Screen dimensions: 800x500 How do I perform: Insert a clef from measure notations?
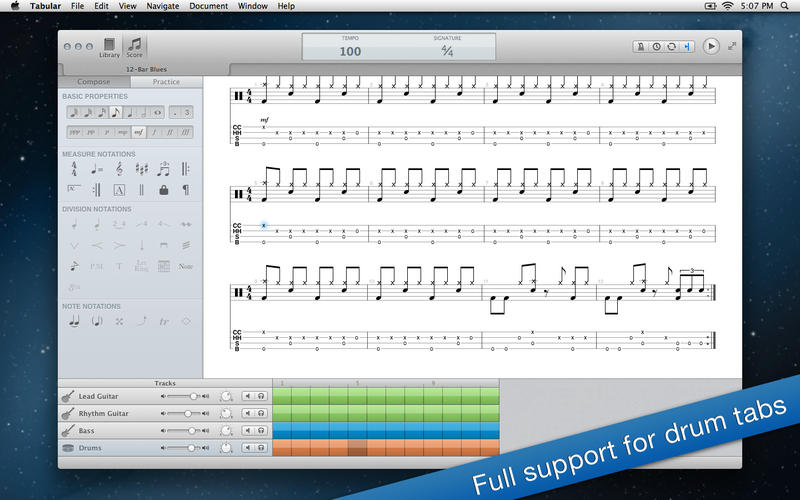[x=119, y=169]
